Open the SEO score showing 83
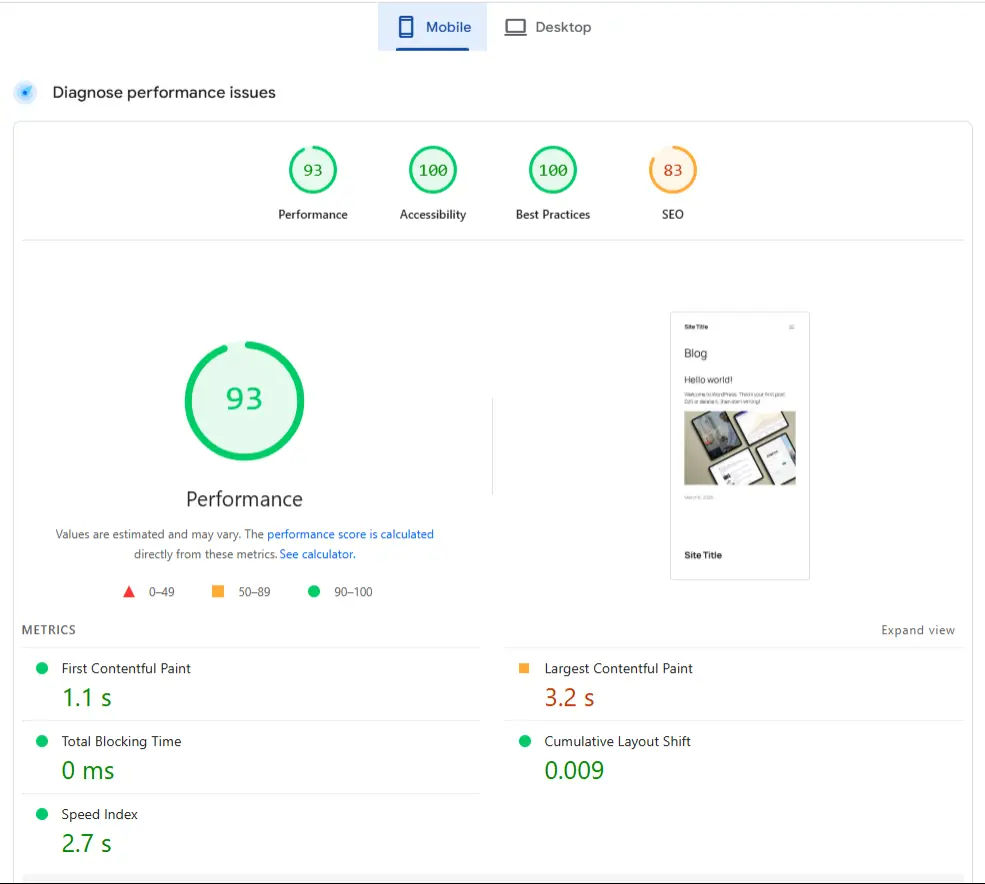The height and width of the screenshot is (884, 985). (x=672, y=169)
